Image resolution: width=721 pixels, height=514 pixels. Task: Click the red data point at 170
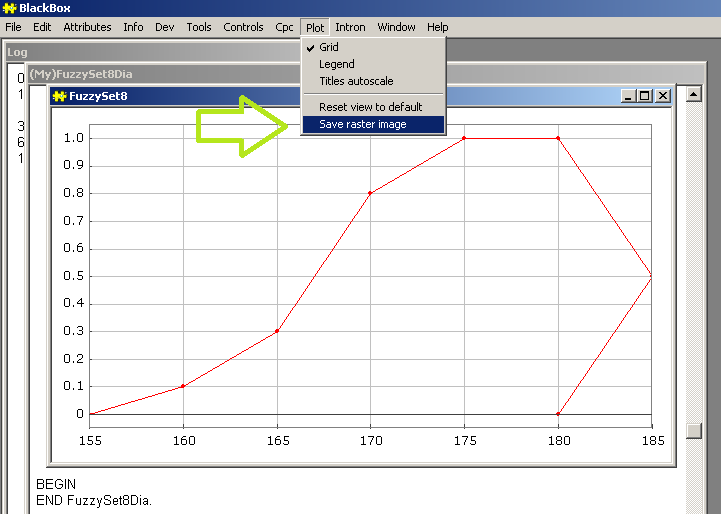(x=370, y=193)
